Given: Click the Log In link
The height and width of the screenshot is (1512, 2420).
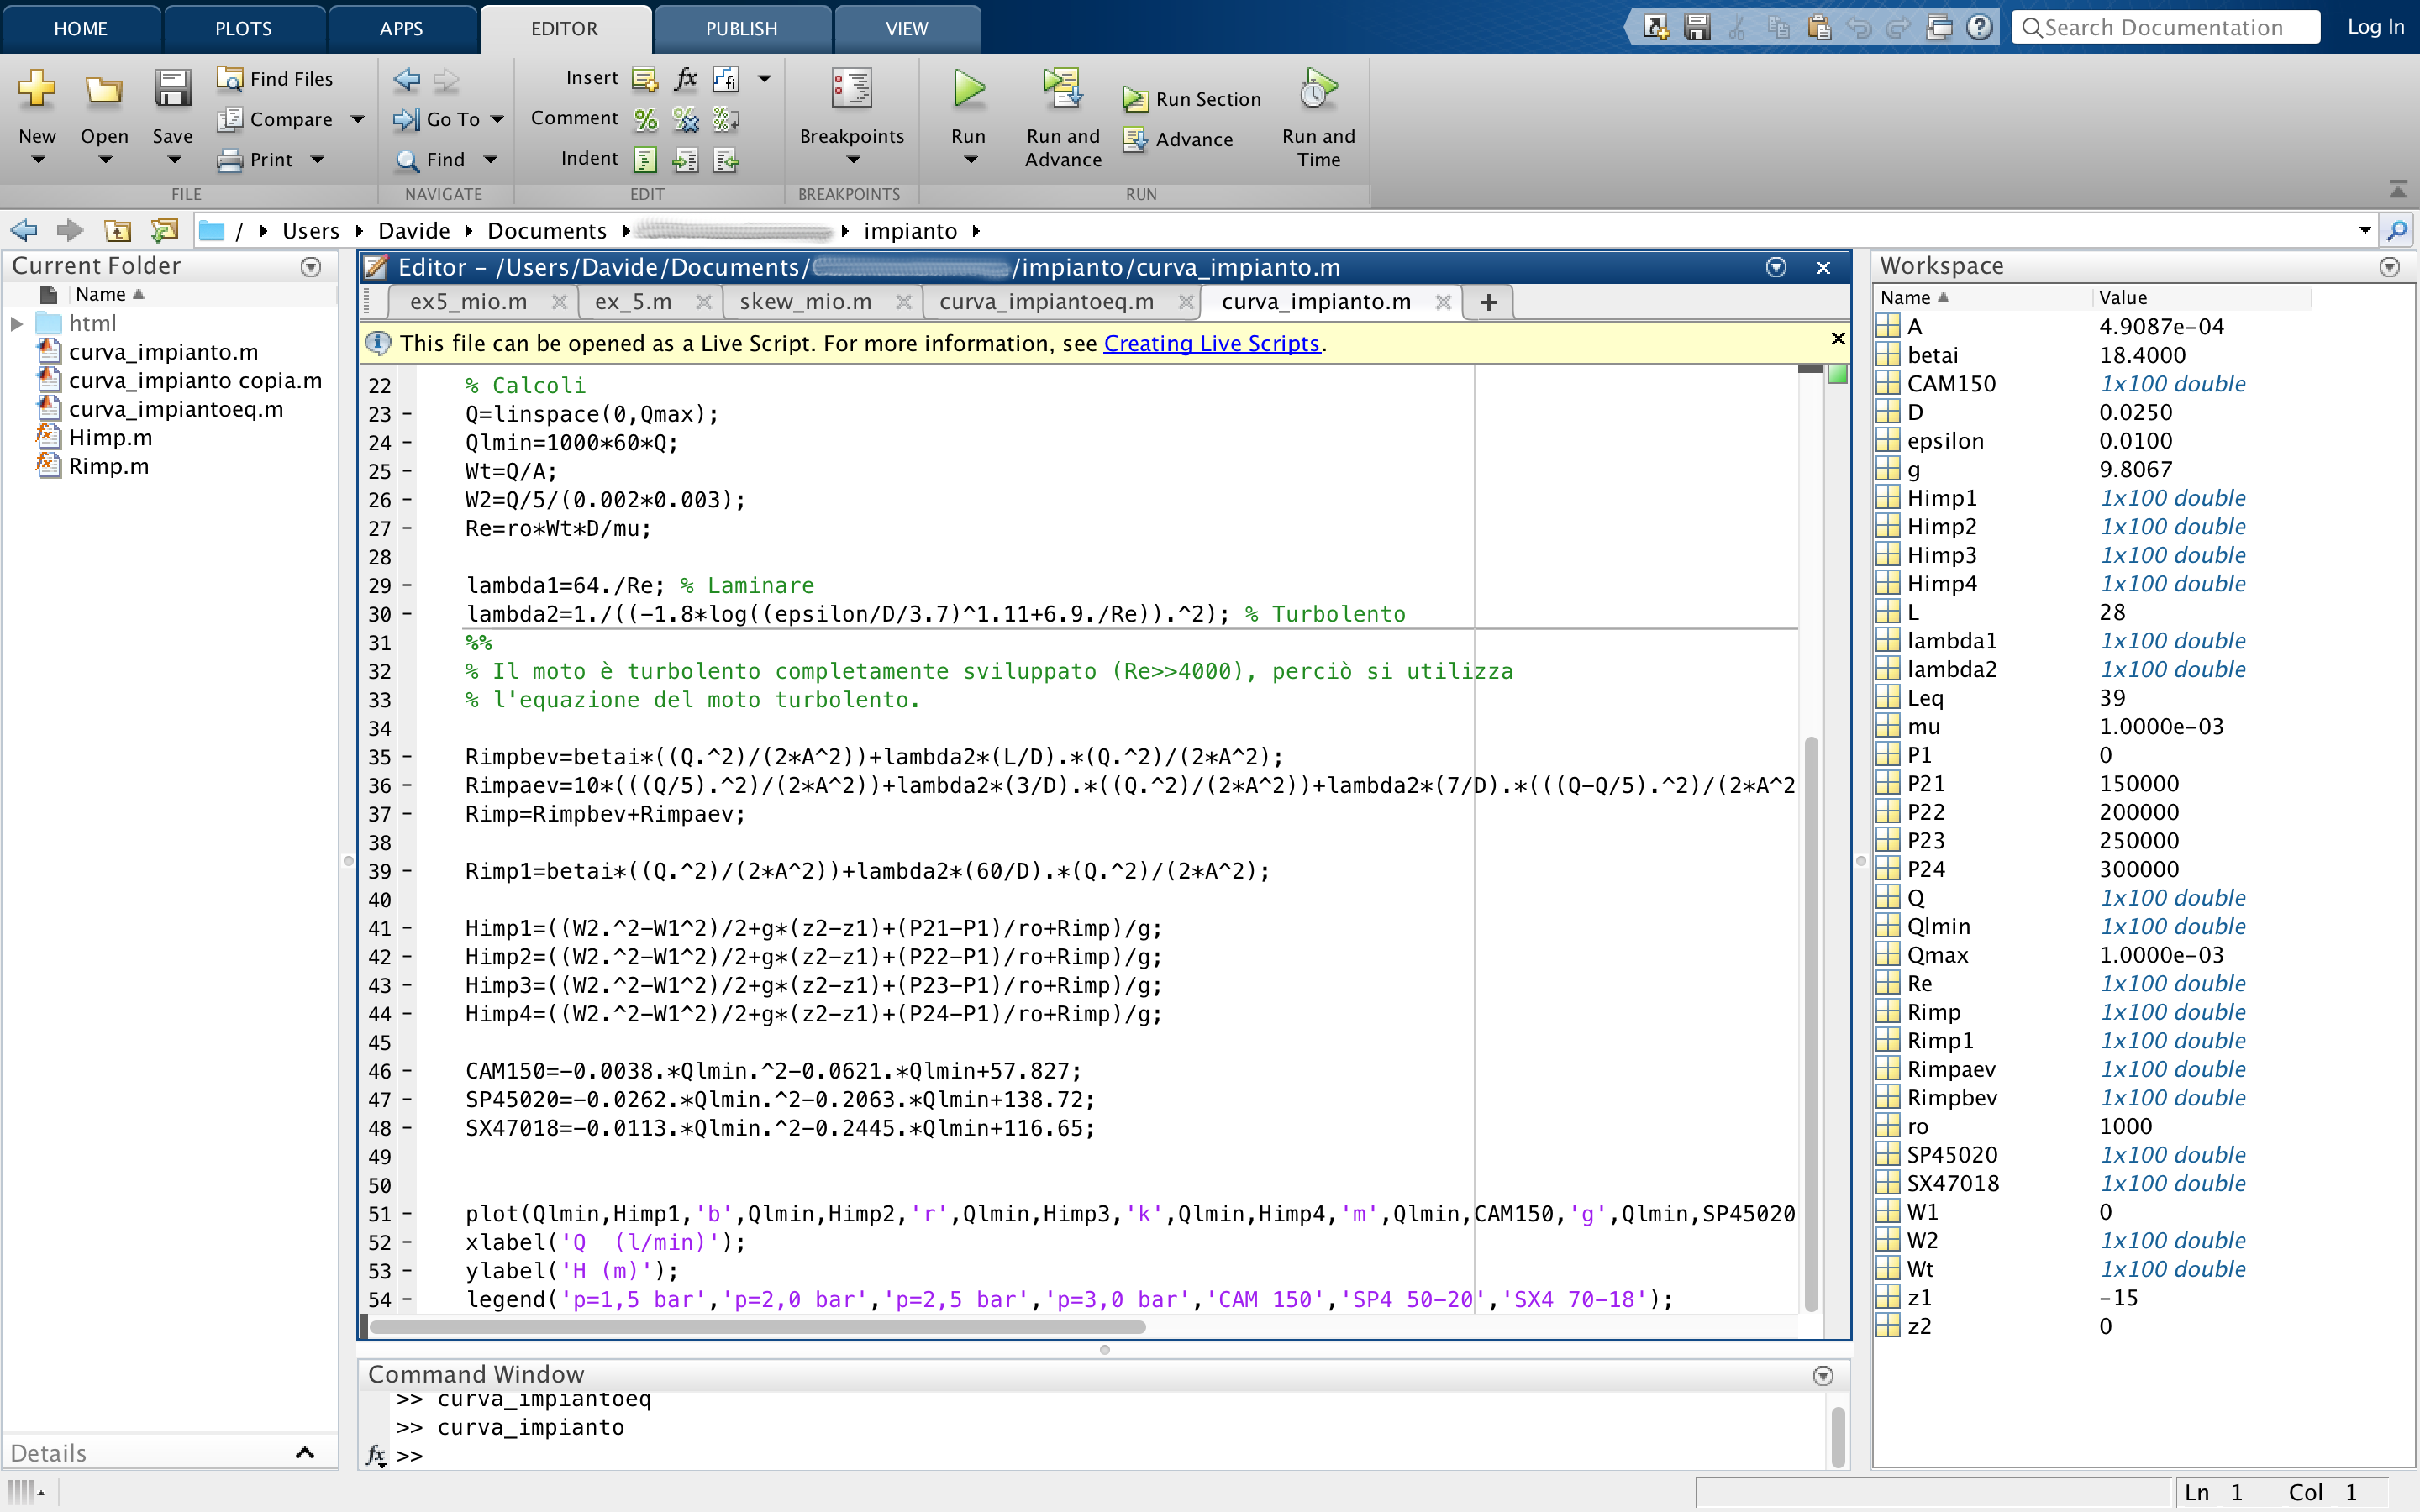Looking at the screenshot, I should pyautogui.click(x=2375, y=27).
